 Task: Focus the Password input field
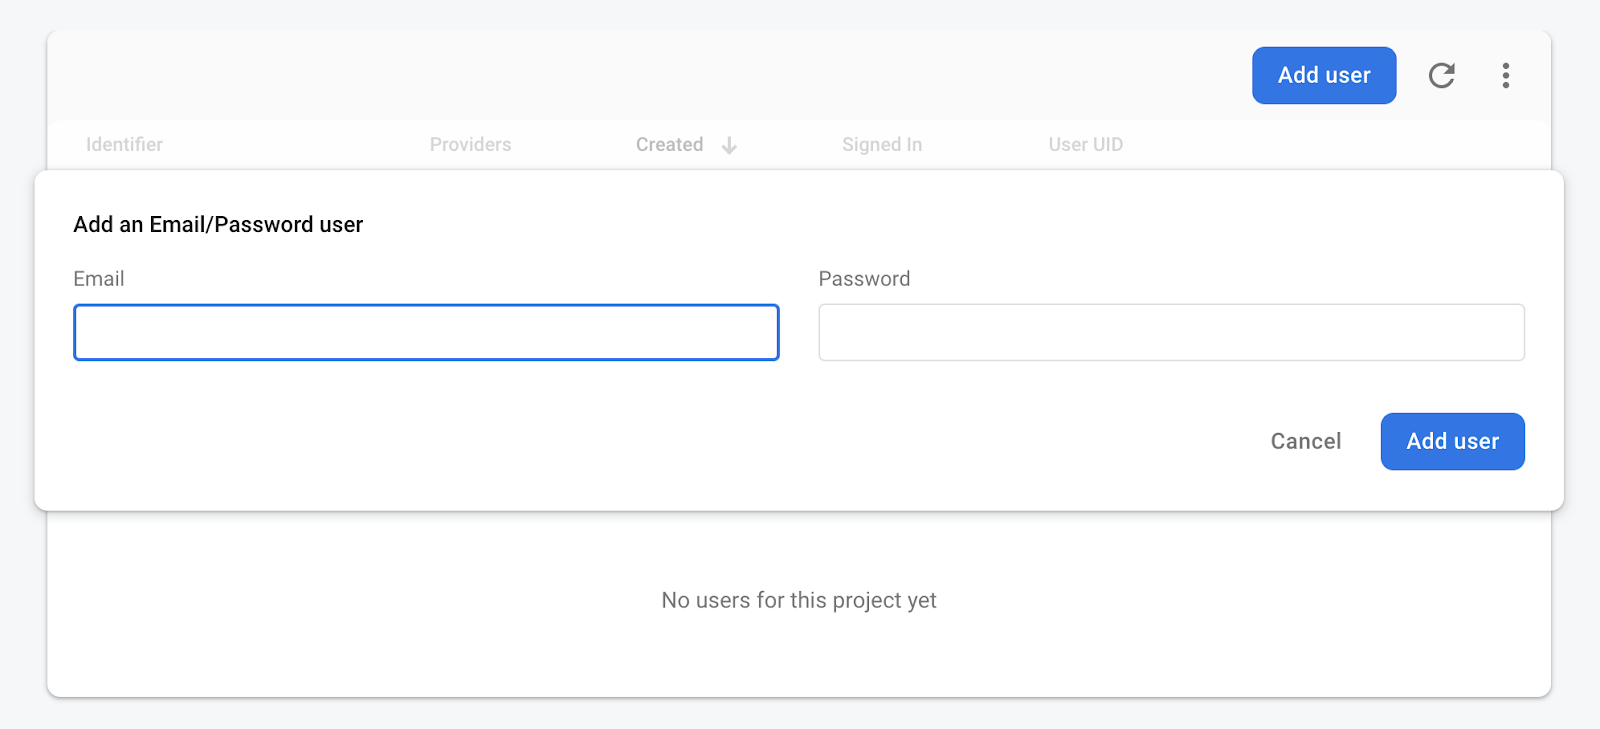1171,332
